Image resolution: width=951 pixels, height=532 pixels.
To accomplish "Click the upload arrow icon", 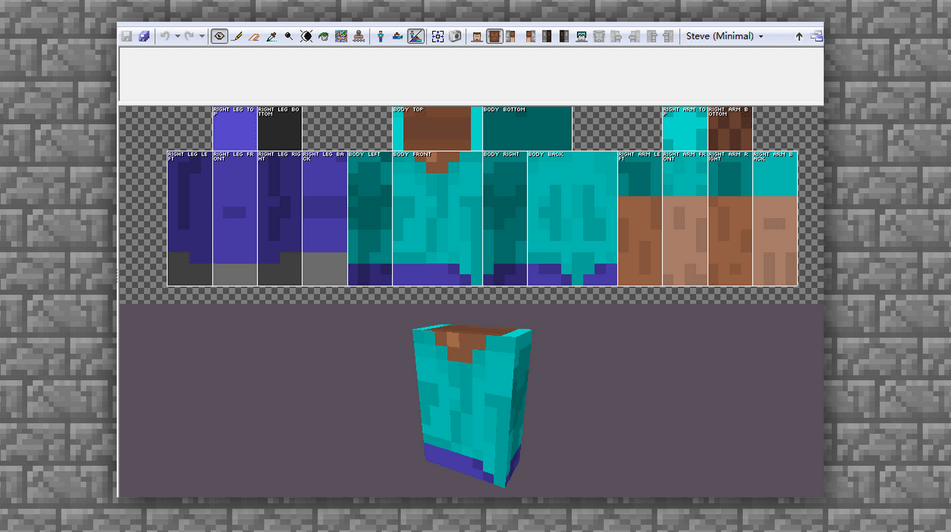I will (799, 37).
